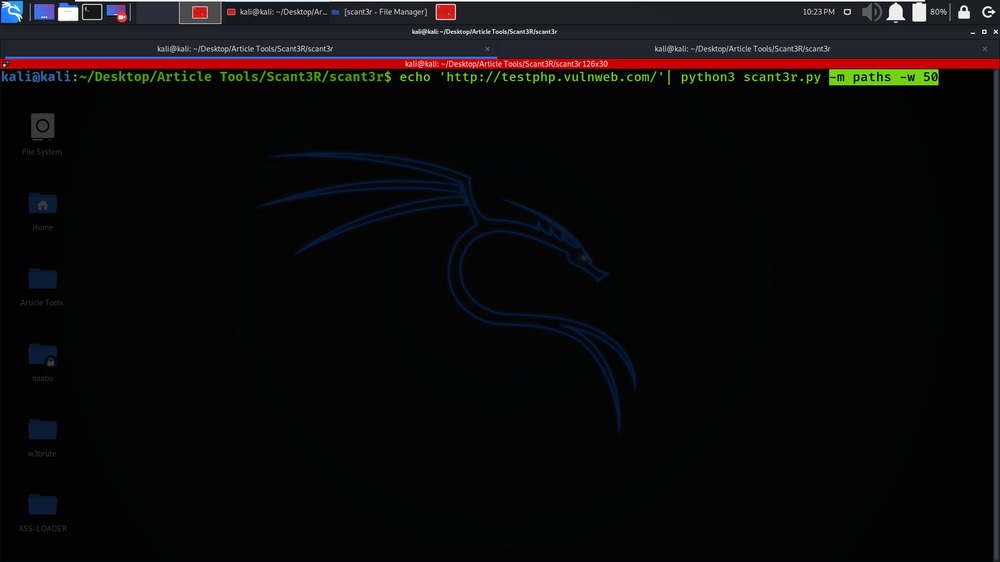Viewport: 1000px width, 562px height.
Task: Open the notifications bell icon
Action: click(895, 12)
